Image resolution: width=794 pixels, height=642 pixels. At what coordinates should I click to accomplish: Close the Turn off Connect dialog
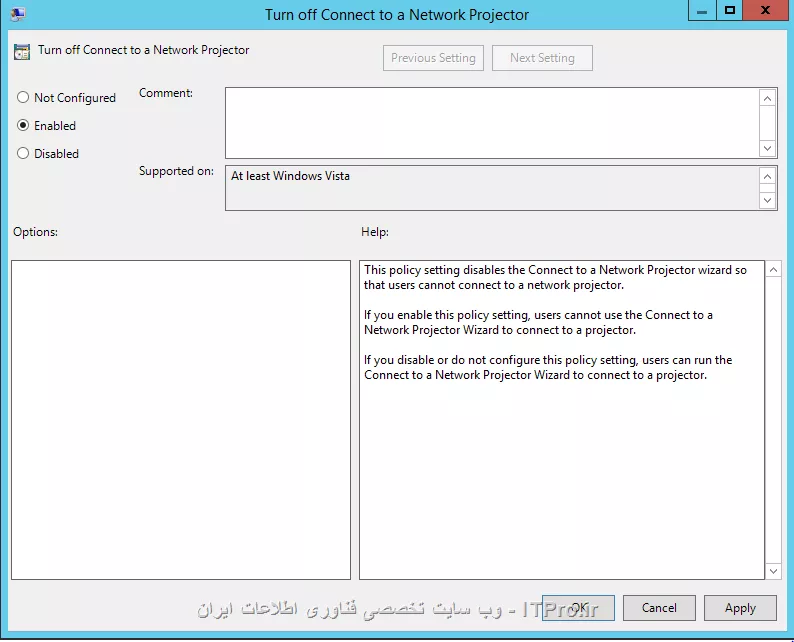[x=766, y=11]
